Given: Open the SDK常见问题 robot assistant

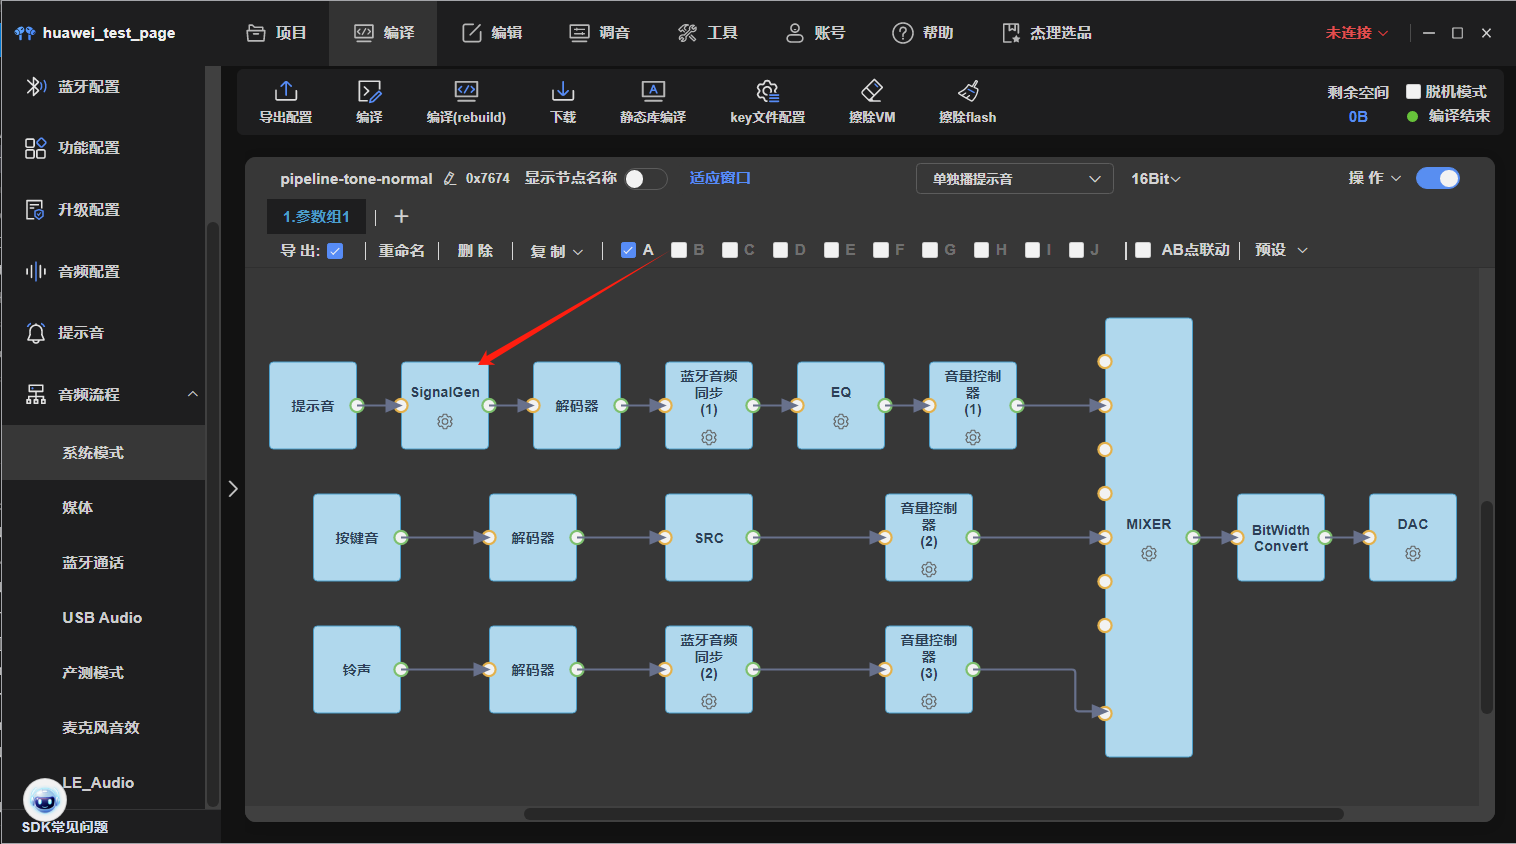Looking at the screenshot, I should 45,800.
